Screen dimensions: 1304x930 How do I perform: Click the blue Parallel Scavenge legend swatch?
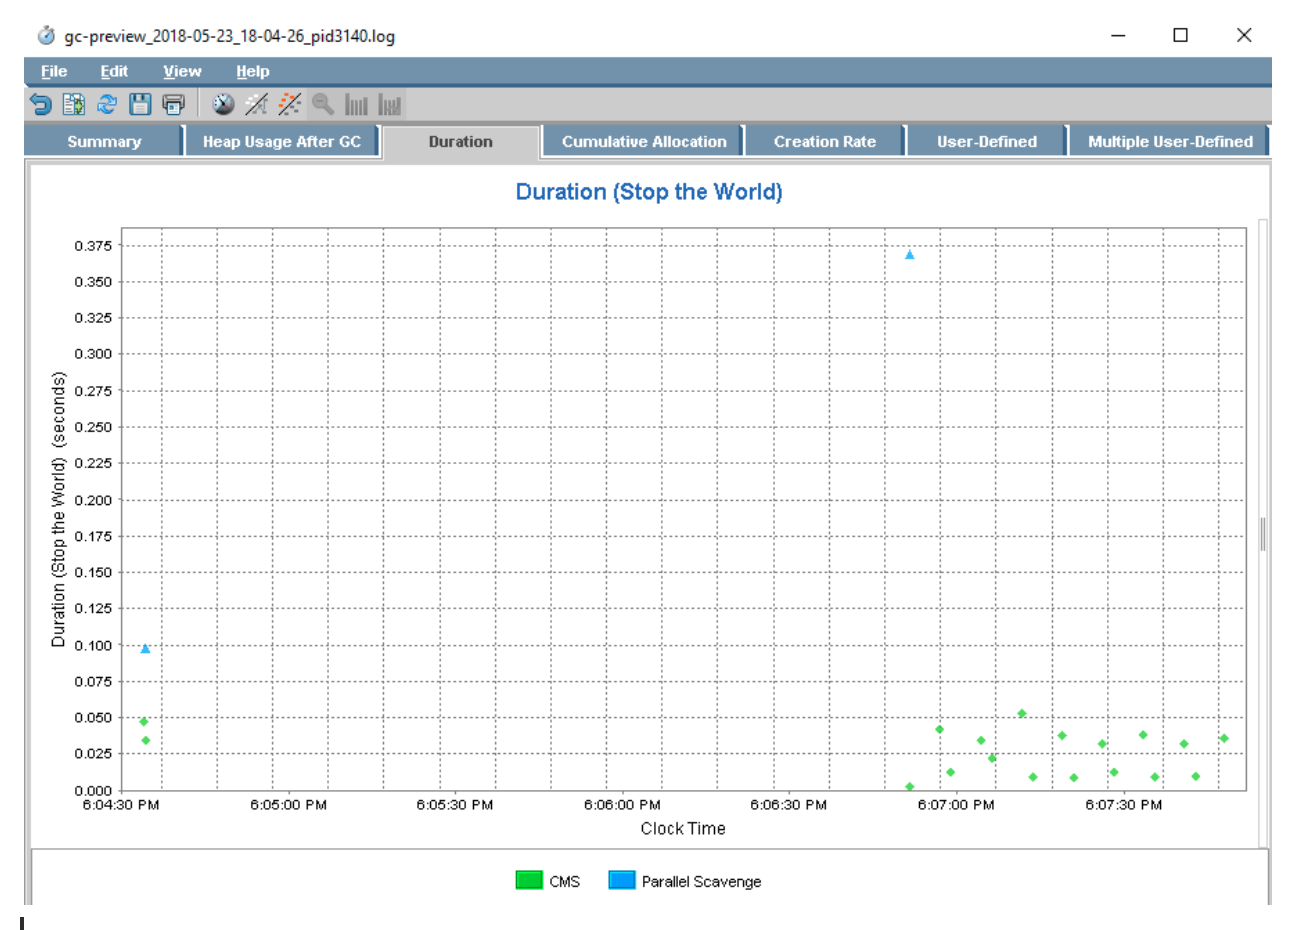click(x=622, y=880)
